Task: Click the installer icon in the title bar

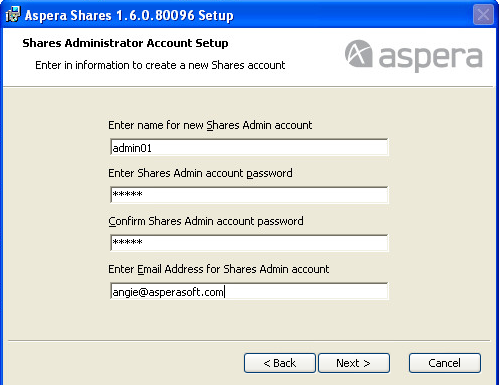Action: [13, 14]
